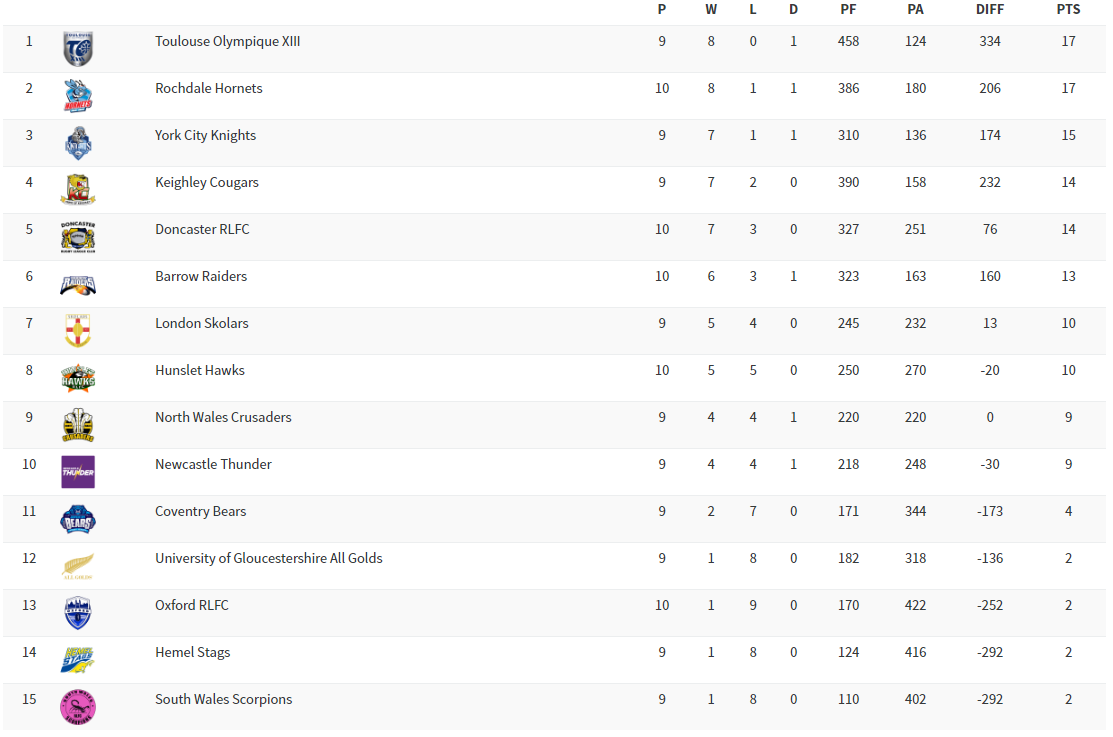Click the North Wales Crusaders logo

pyautogui.click(x=77, y=424)
